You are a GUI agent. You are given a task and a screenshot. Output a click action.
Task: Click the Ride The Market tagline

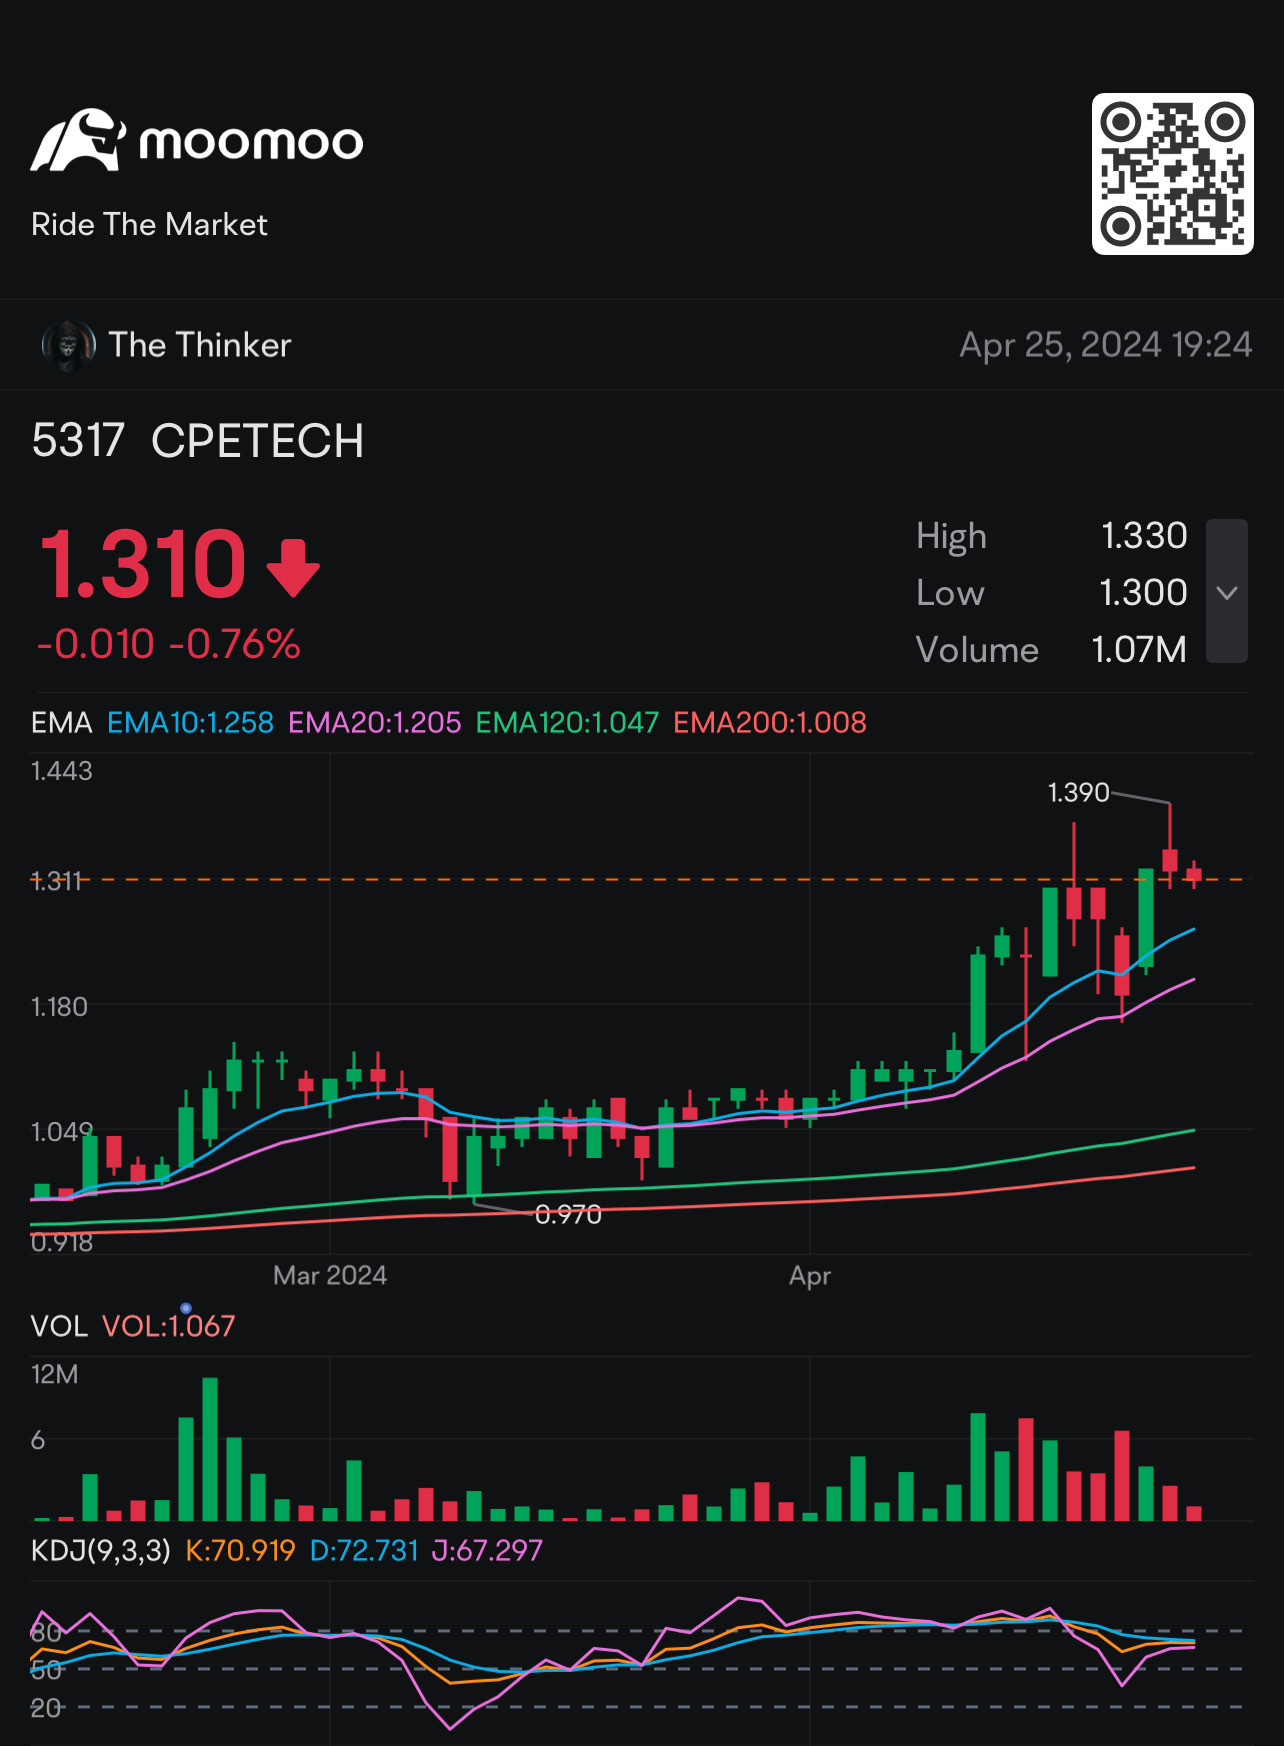[x=149, y=224]
